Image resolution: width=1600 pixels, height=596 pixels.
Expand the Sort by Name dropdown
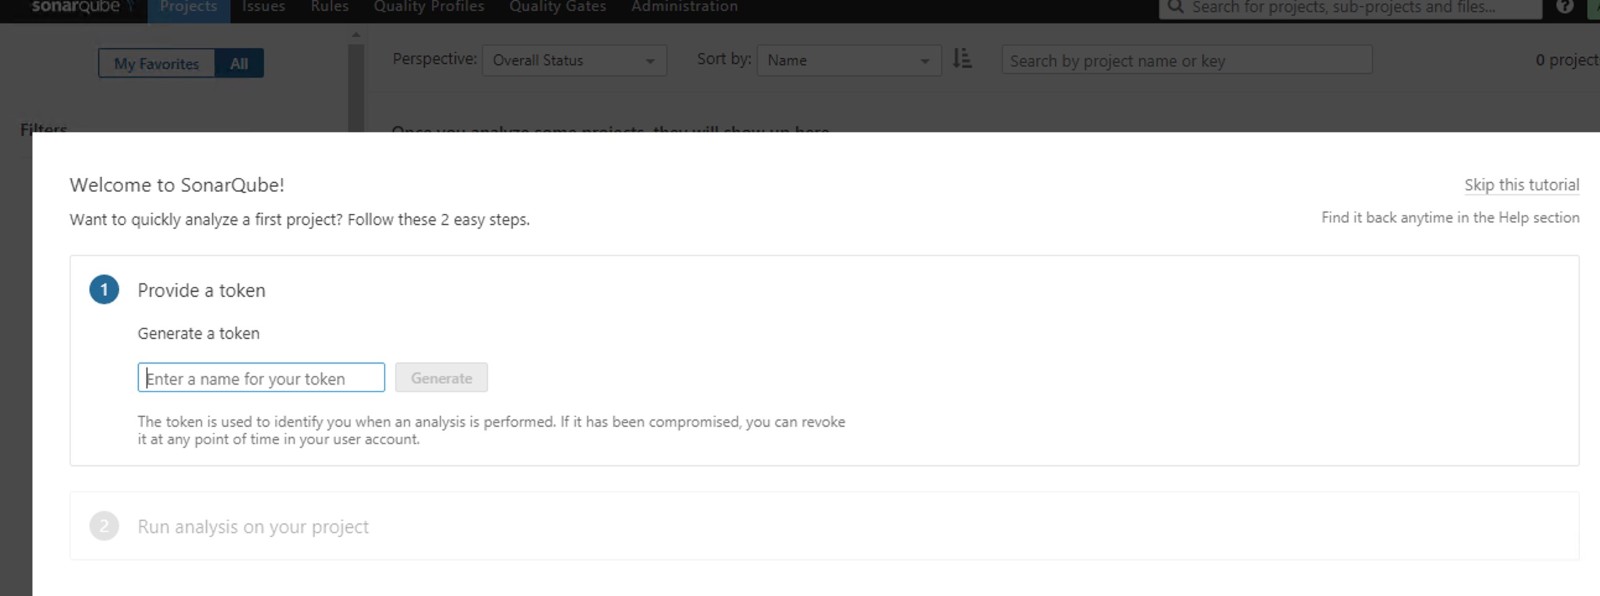(848, 60)
